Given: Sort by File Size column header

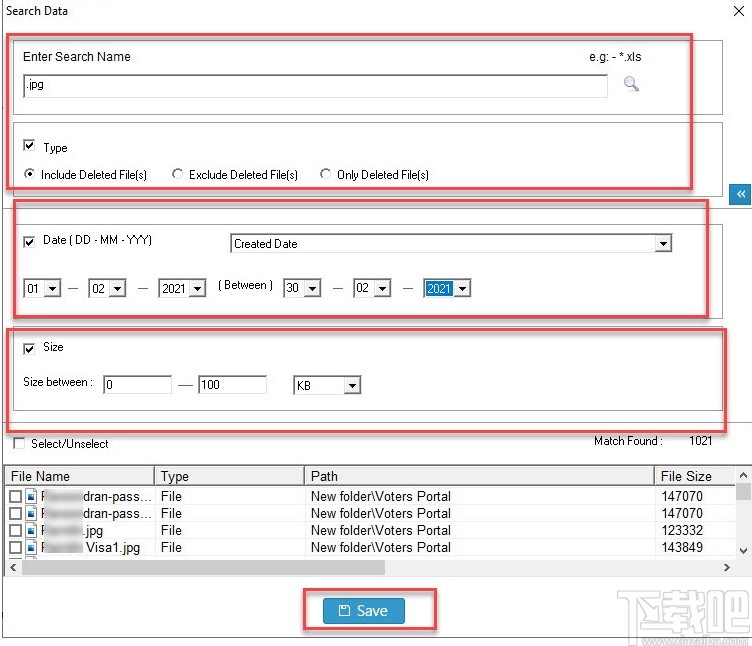Looking at the screenshot, I should 694,476.
